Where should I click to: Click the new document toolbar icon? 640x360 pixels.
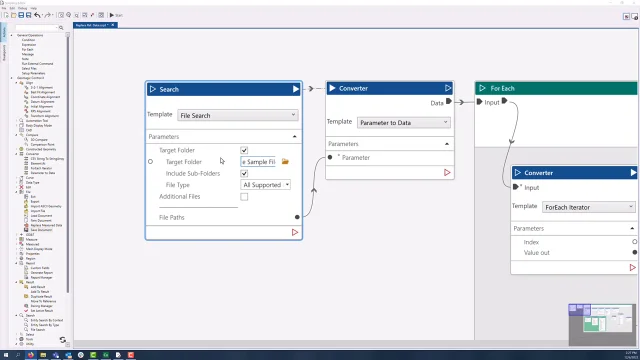pyautogui.click(x=6, y=15)
